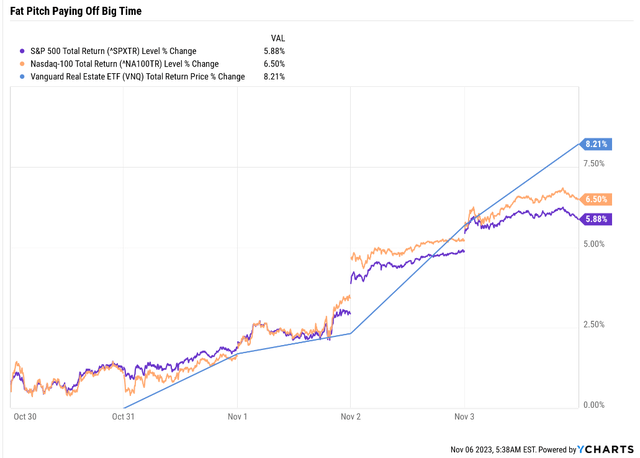This screenshot has height=458, width=640.
Task: Select the Vanguard Real Estate ETF legend label
Action: pyautogui.click(x=137, y=76)
